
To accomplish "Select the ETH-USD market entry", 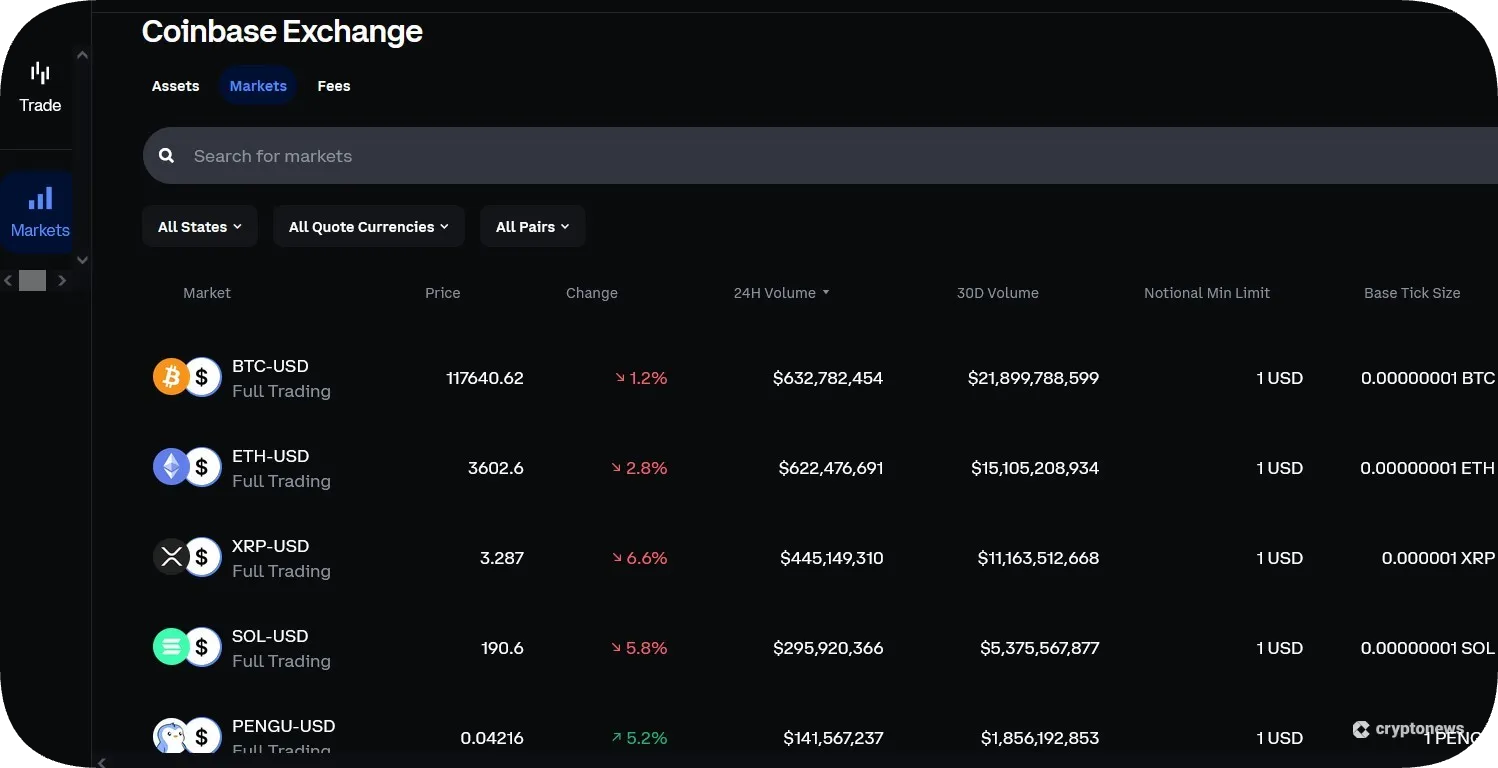I will click(x=270, y=467).
